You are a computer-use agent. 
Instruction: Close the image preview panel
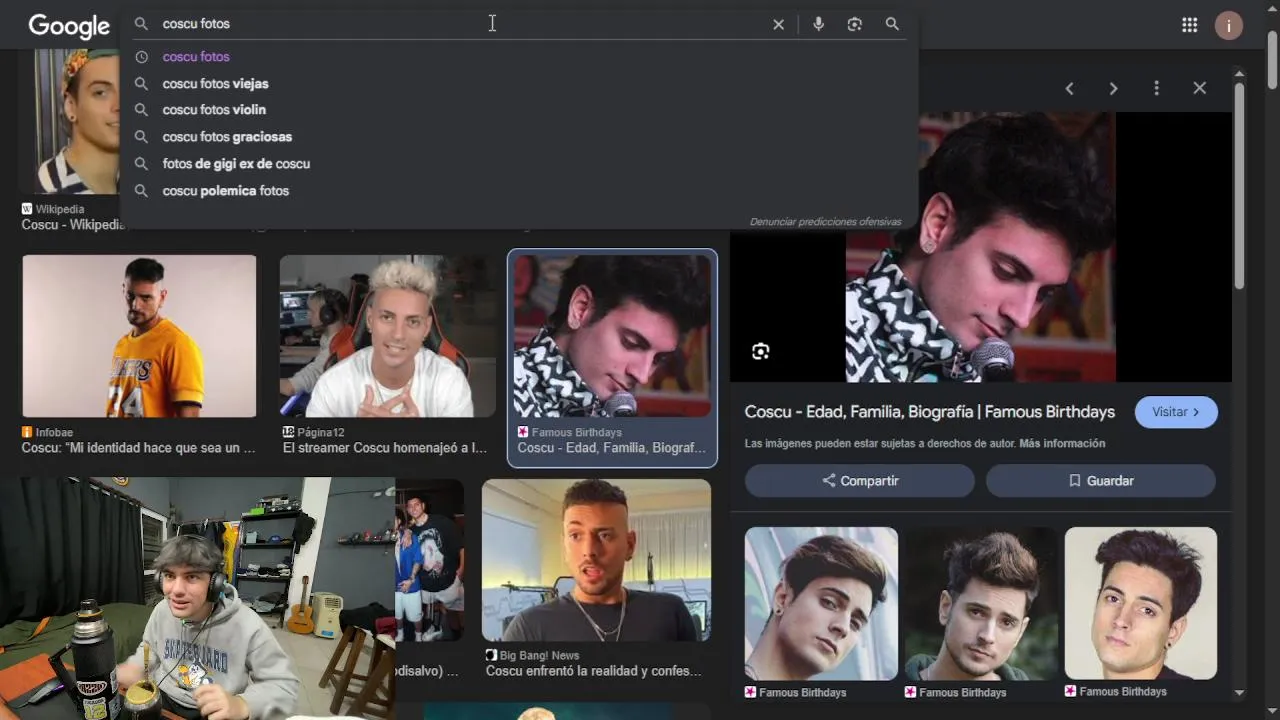[1200, 88]
